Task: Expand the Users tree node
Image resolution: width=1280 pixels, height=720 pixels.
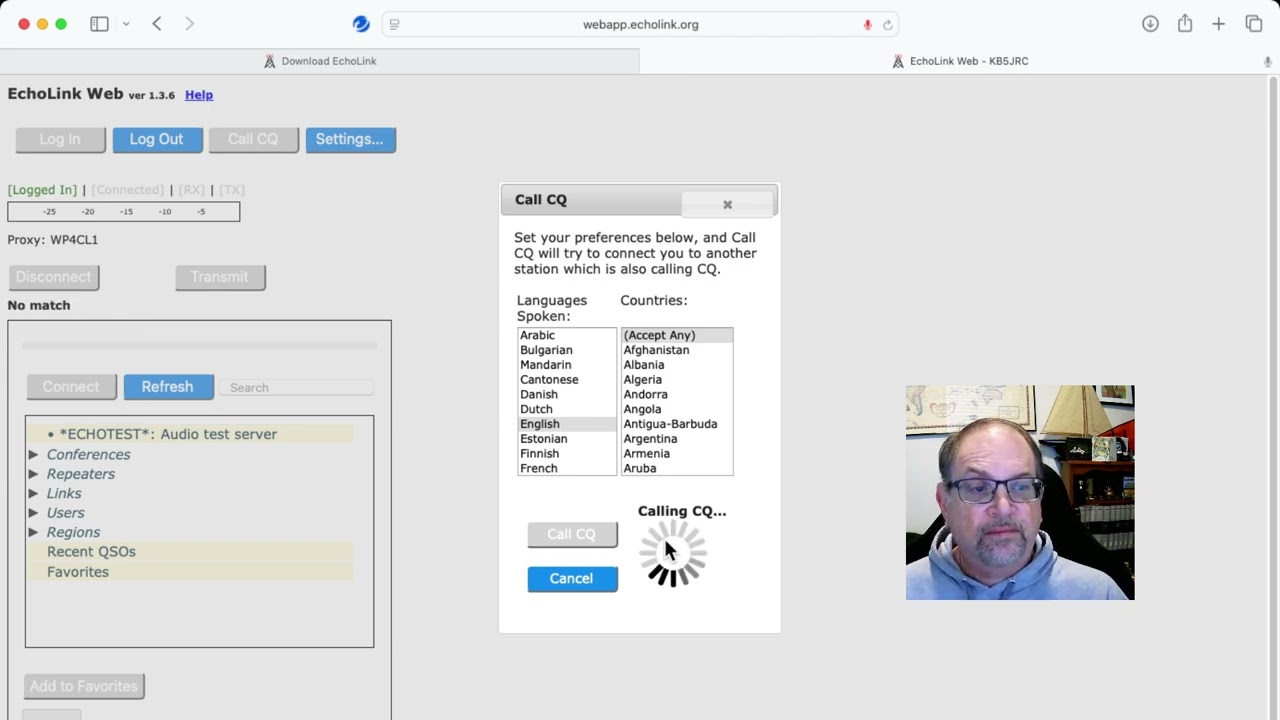Action: (33, 513)
